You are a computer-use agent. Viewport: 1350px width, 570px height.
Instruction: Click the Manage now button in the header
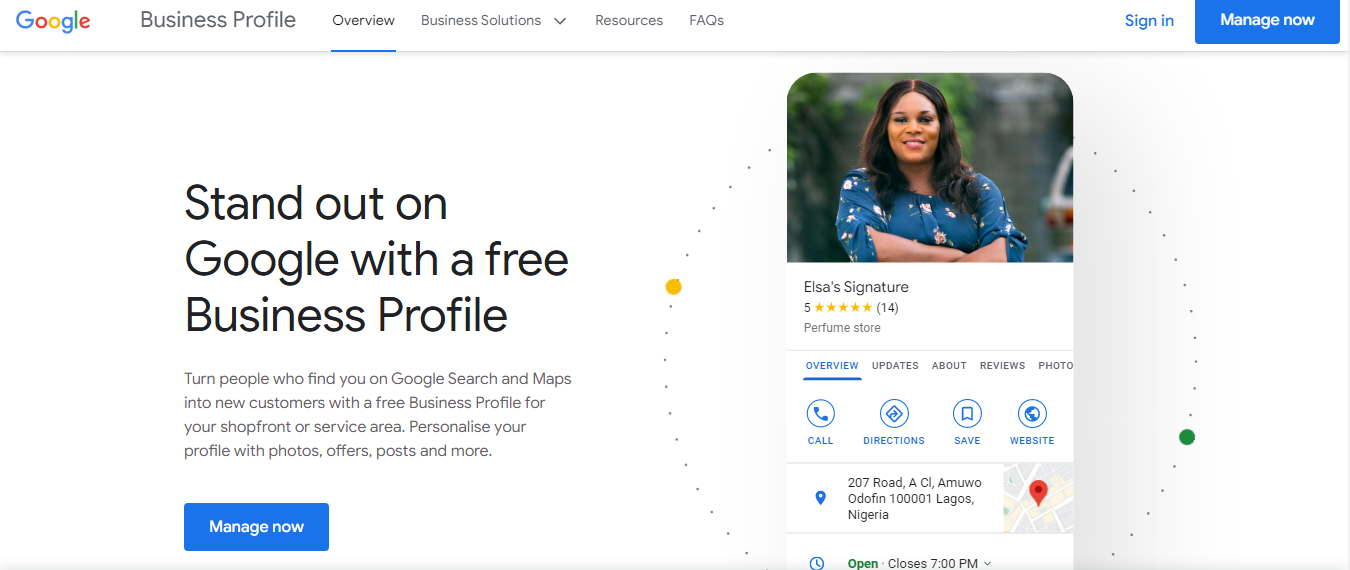1267,21
